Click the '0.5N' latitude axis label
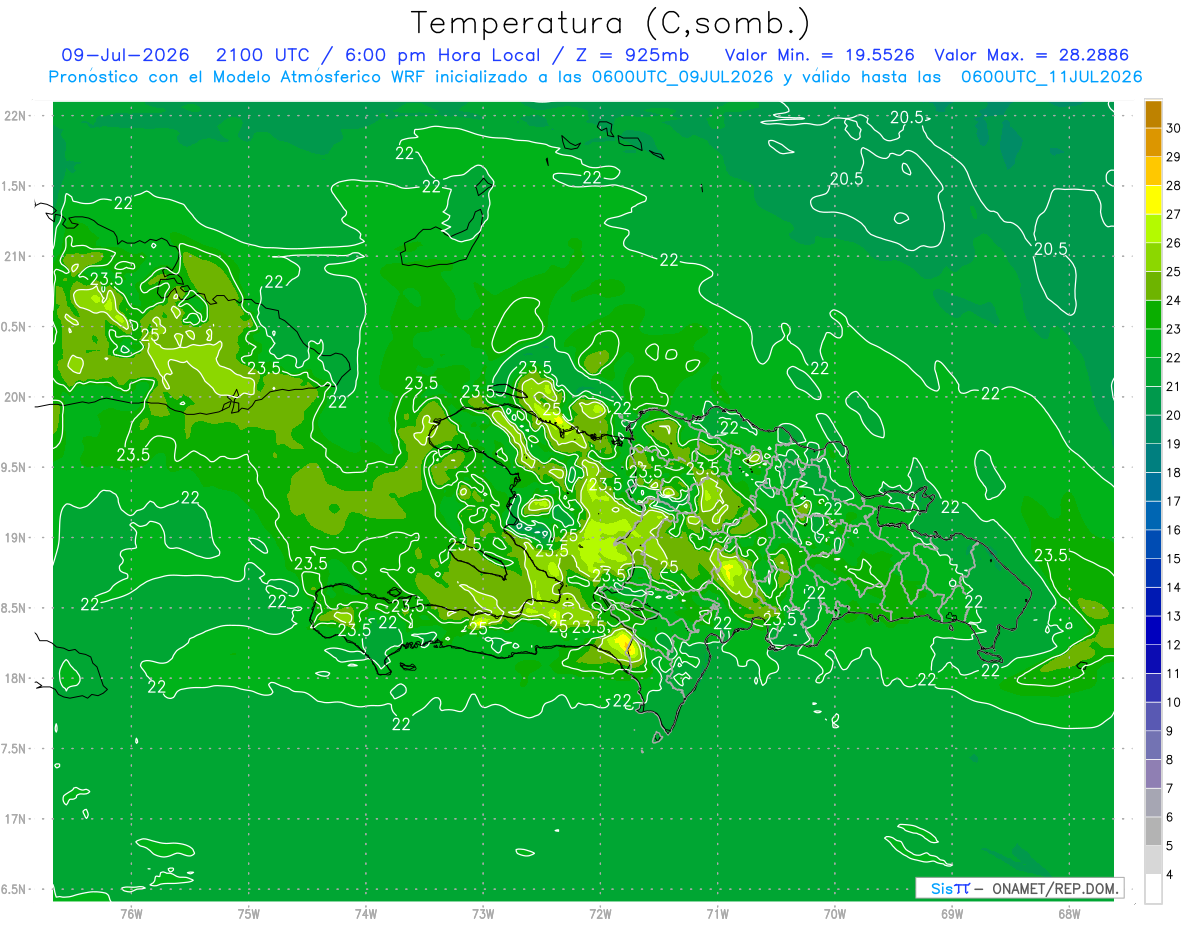Viewport: 1200px width, 927px height. [14, 327]
